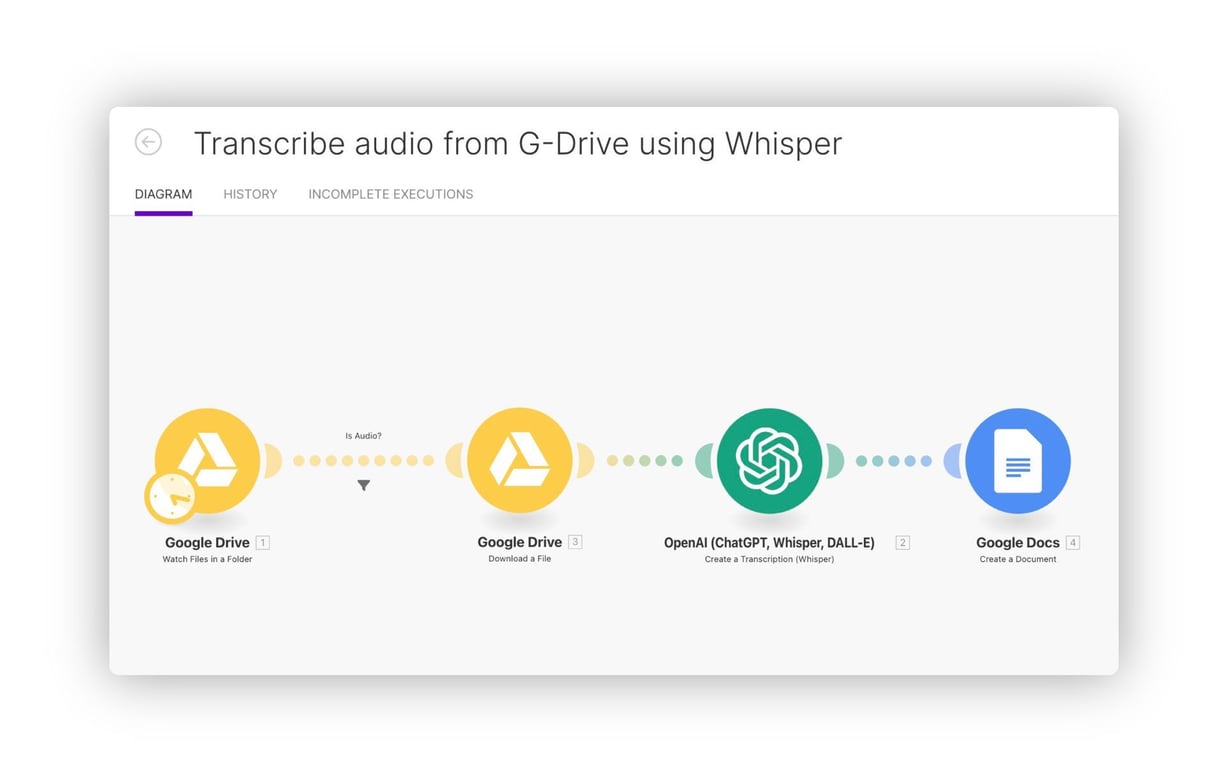Switch to the HISTORY tab

(x=250, y=194)
